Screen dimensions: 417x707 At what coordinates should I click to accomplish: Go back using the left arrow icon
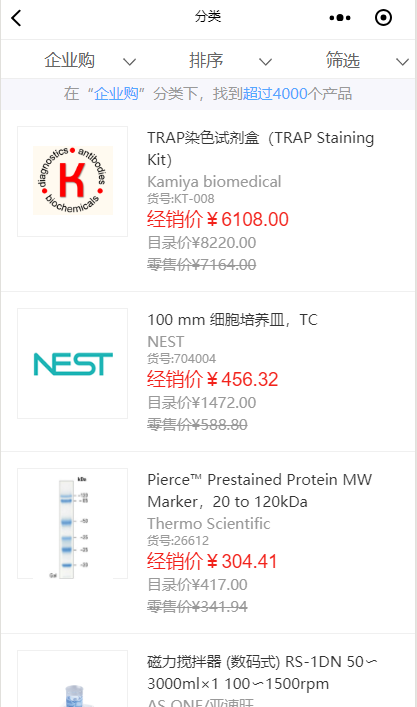click(16, 18)
